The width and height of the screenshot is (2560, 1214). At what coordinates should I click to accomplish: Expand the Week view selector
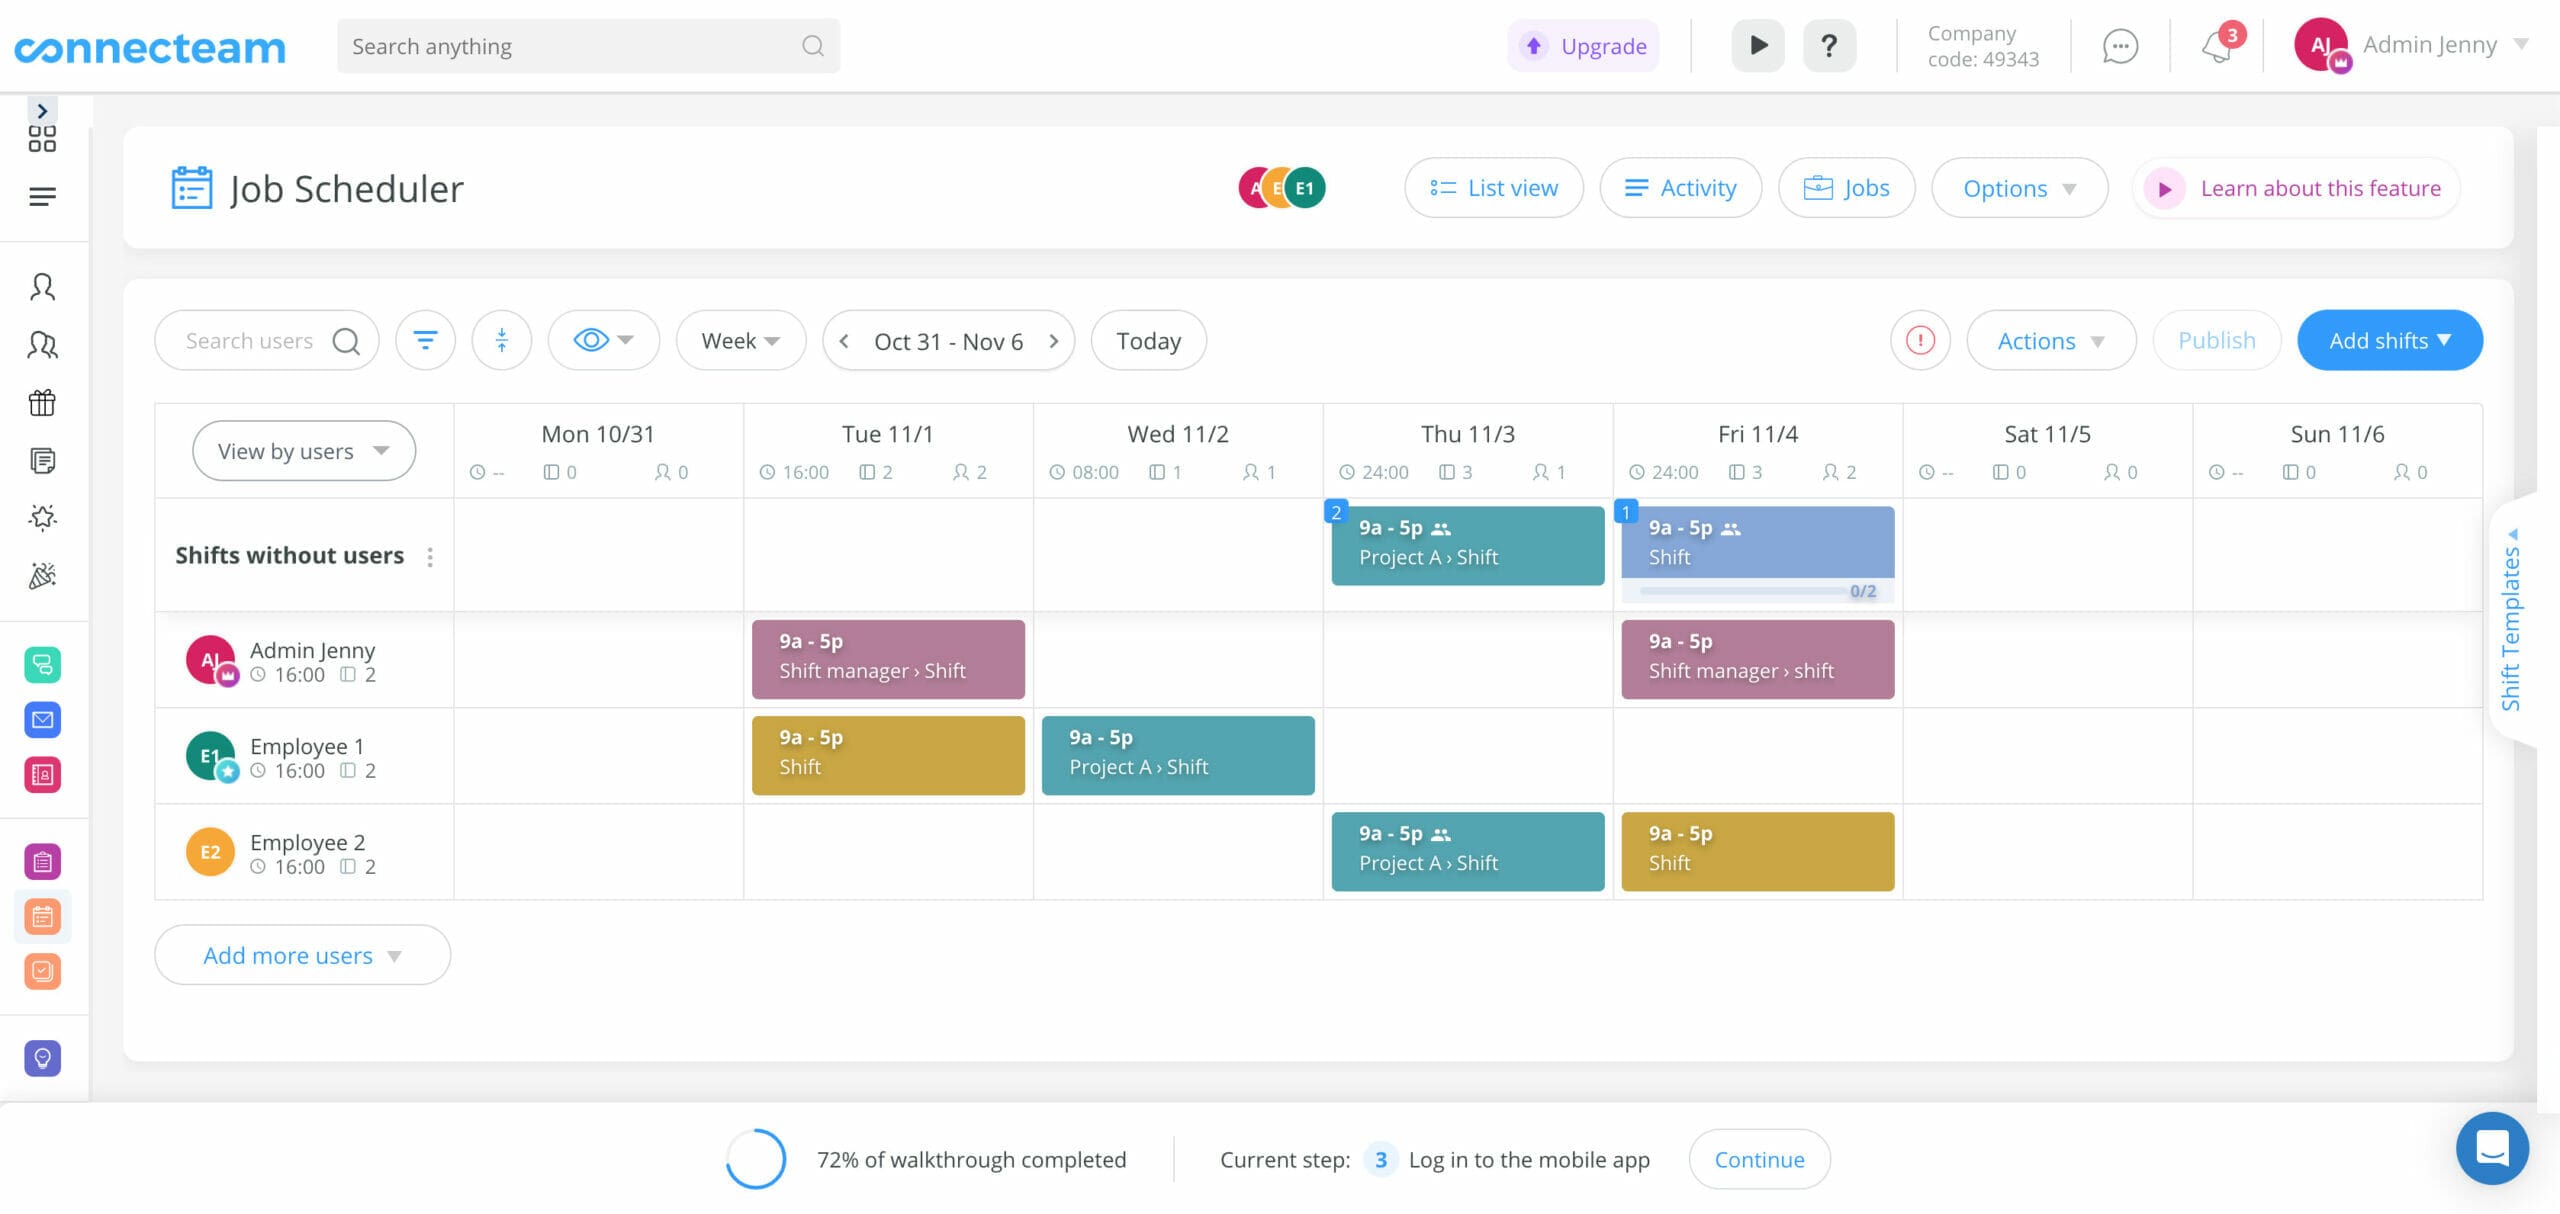pyautogui.click(x=740, y=340)
